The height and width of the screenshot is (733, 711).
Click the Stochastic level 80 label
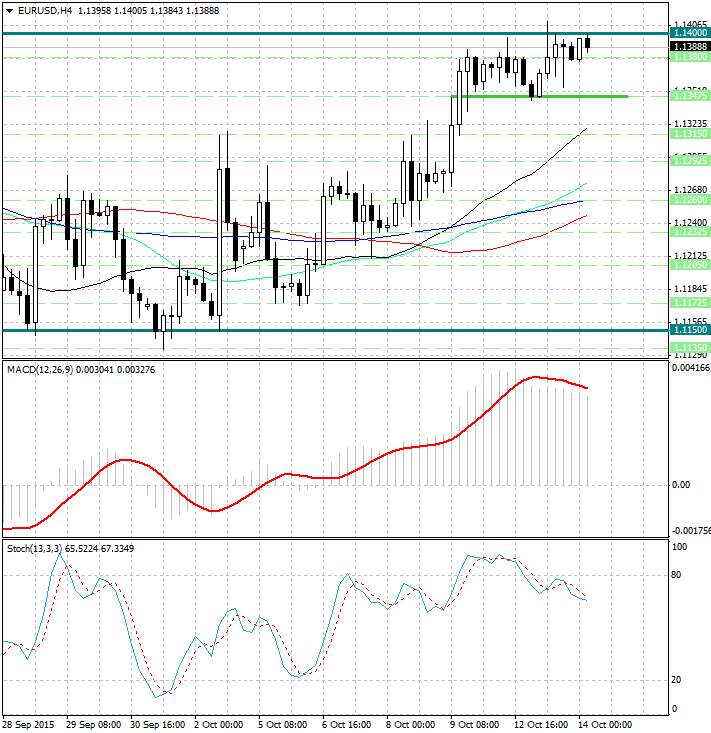coord(676,575)
